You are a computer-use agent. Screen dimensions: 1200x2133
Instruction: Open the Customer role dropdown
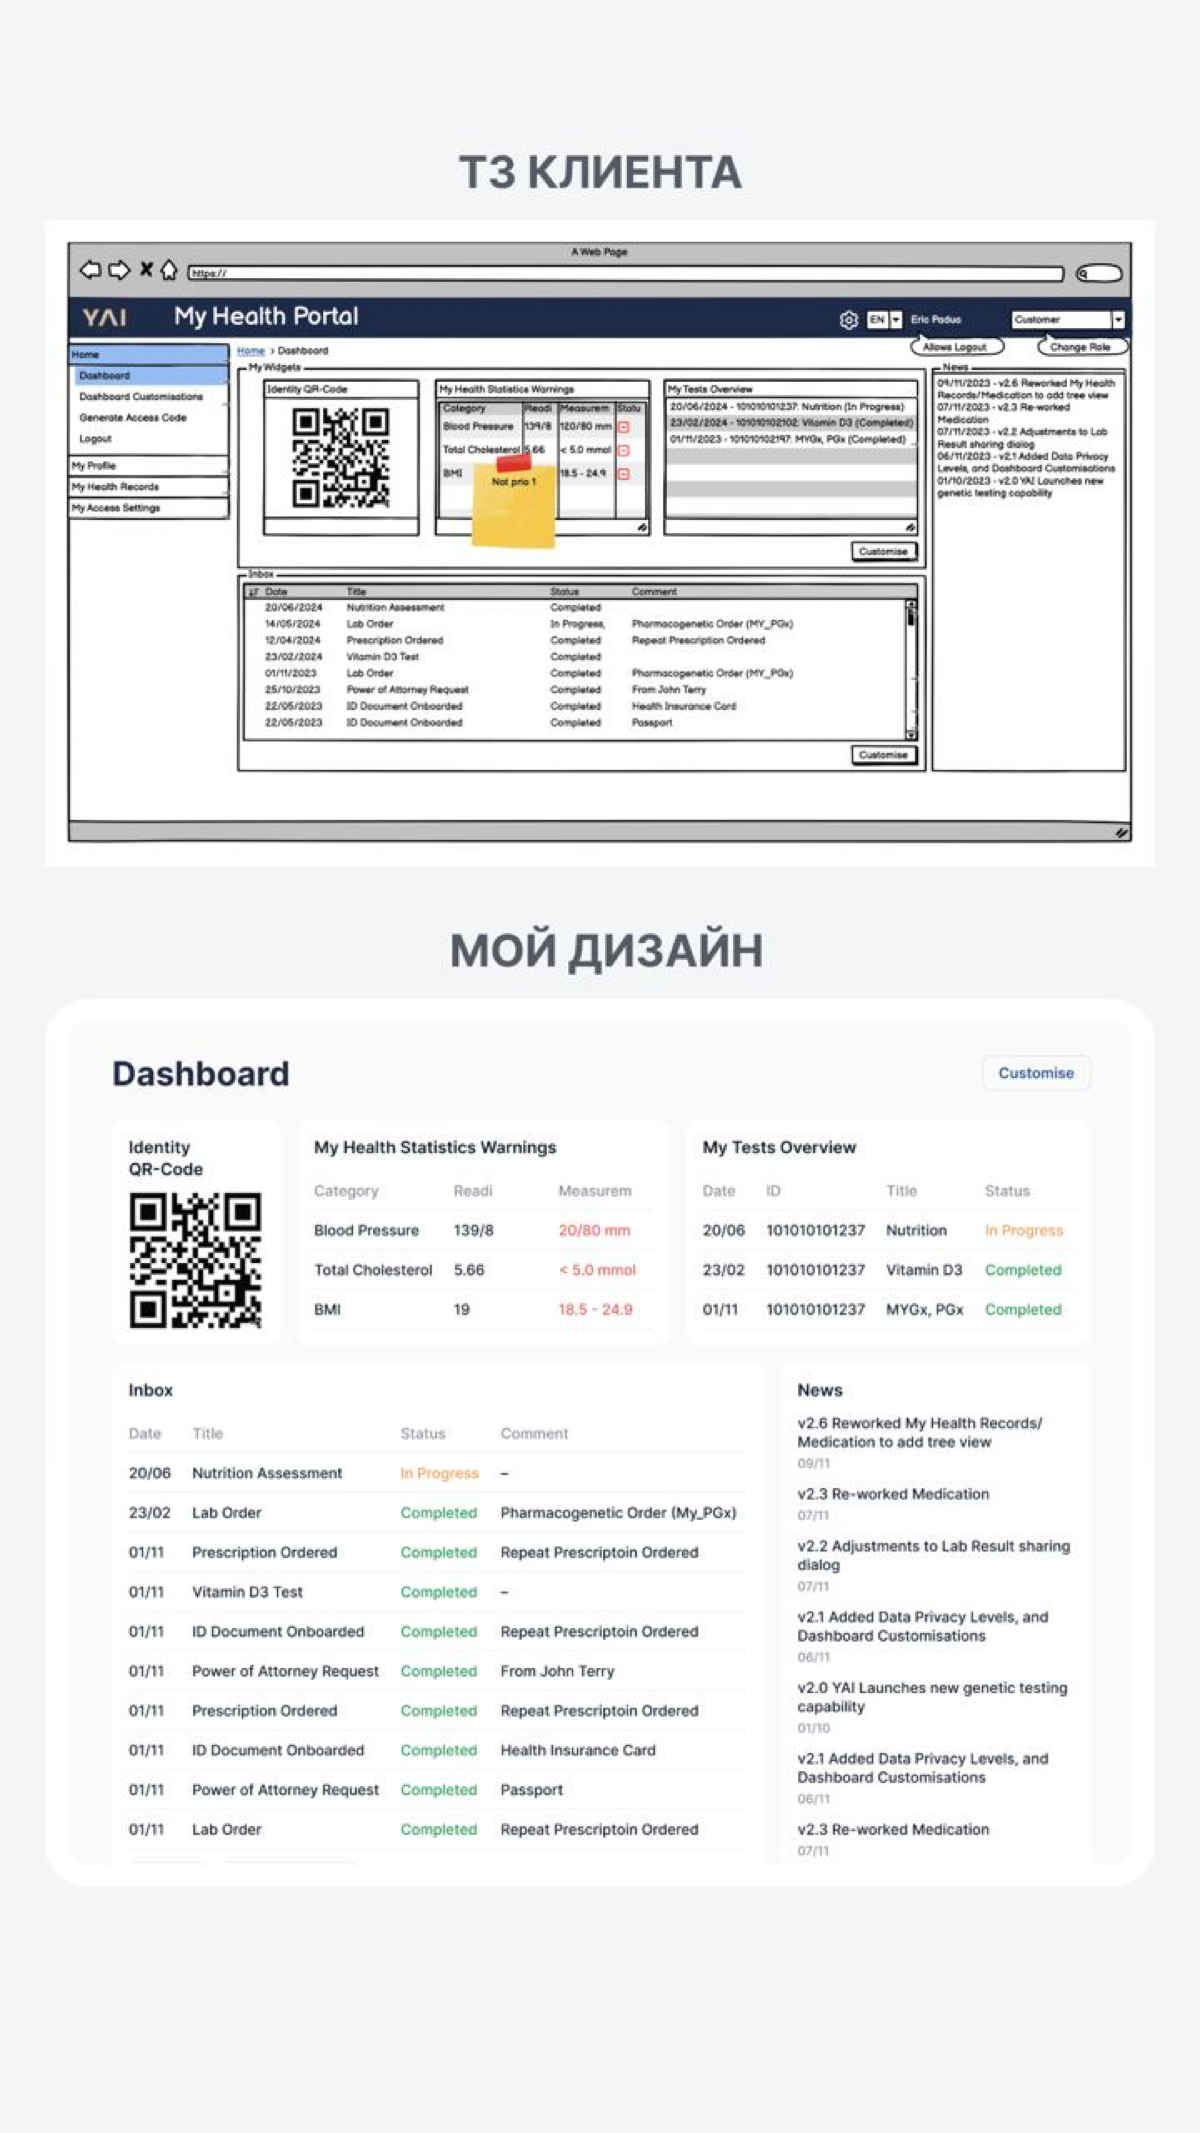(x=1068, y=320)
